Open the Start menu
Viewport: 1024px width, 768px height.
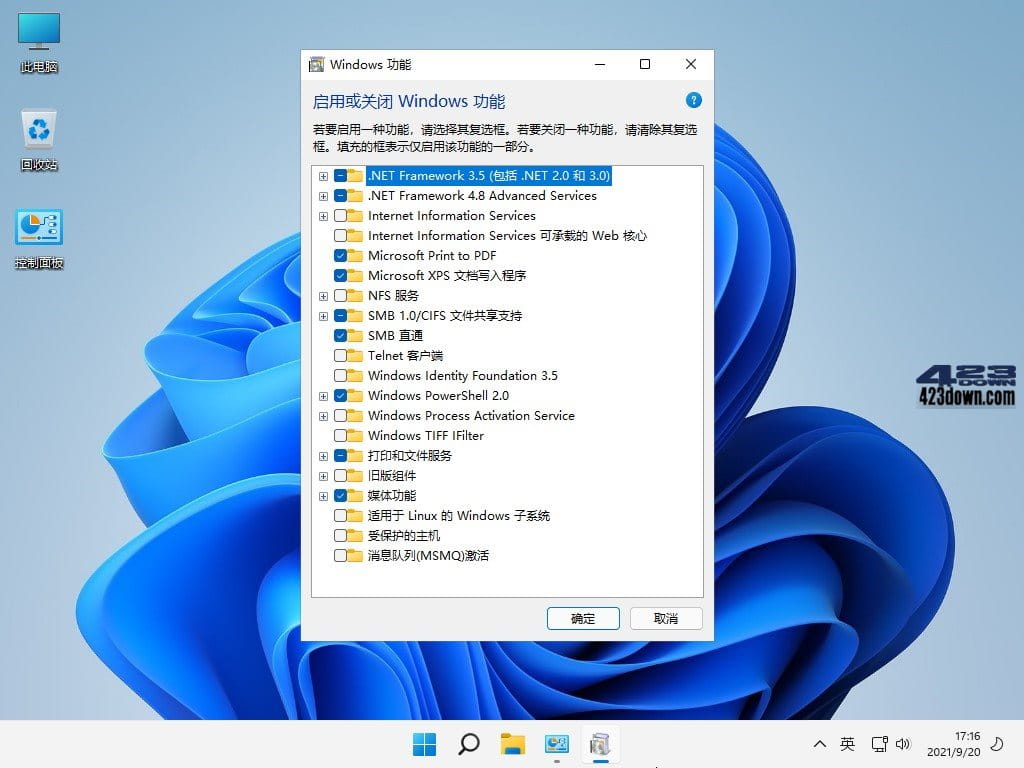click(x=424, y=744)
